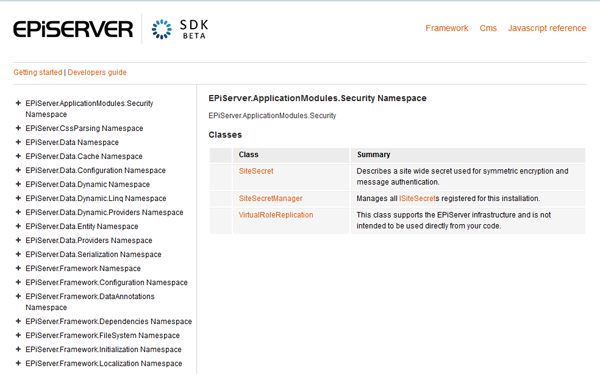Follow the ISiteSecret link in summary
600x374 pixels.
tap(417, 198)
